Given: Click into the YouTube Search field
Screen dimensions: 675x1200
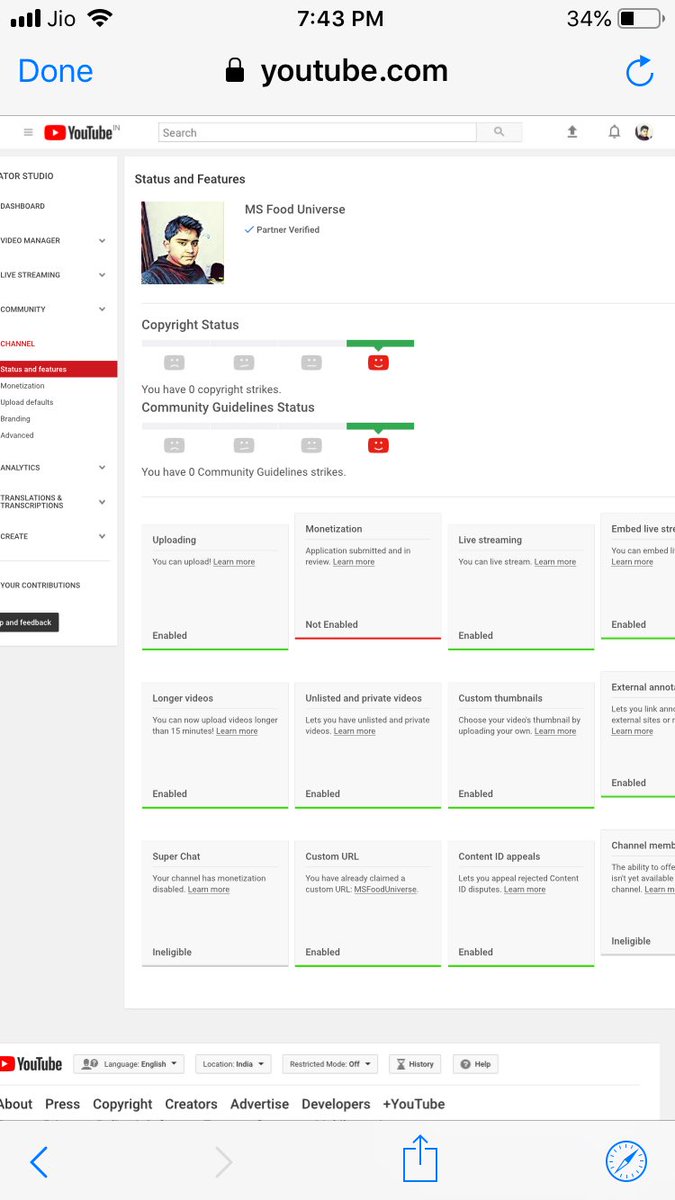Looking at the screenshot, I should pyautogui.click(x=317, y=132).
